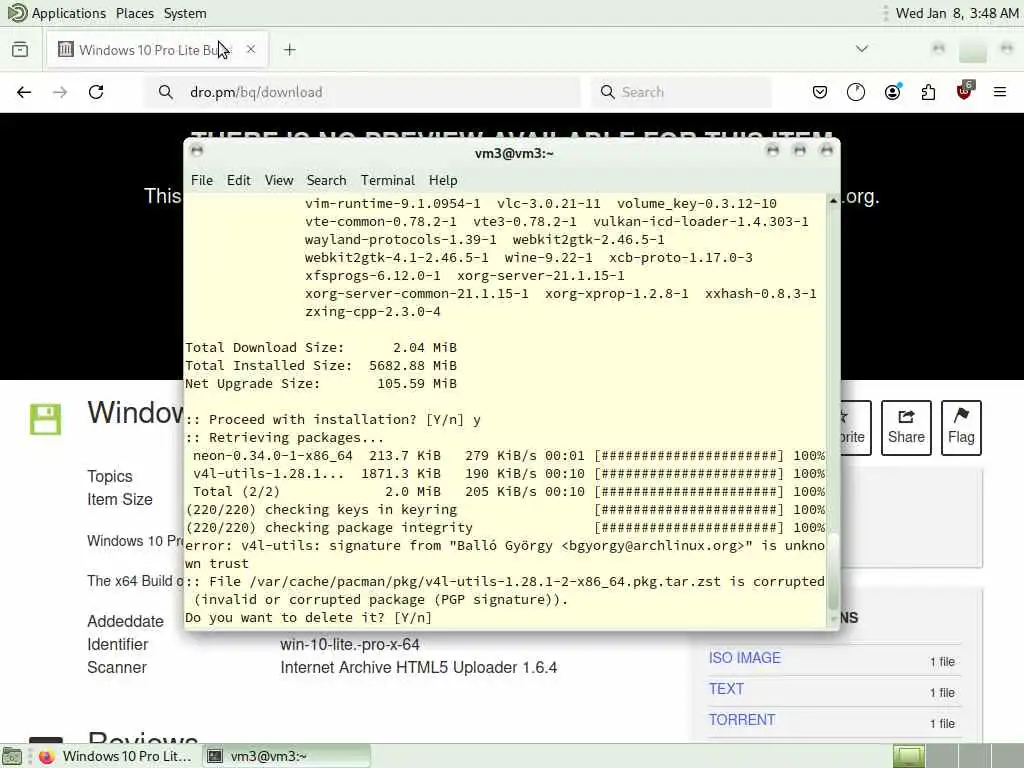Viewport: 1024px width, 768px height.
Task: Open the Pocket save icon in the toolbar
Action: point(820,92)
